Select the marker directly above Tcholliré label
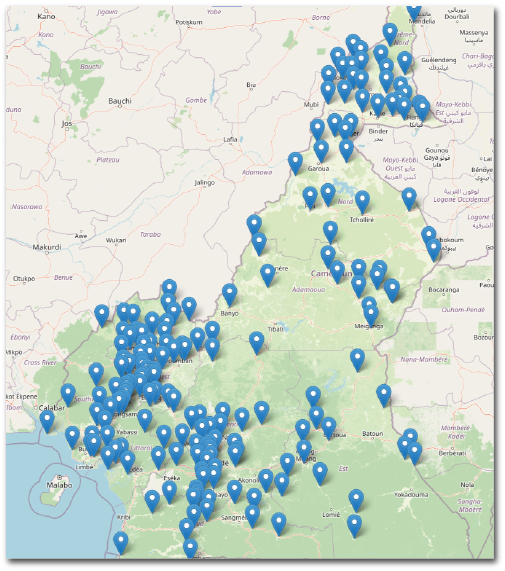This screenshot has height=571, width=505. [362, 202]
